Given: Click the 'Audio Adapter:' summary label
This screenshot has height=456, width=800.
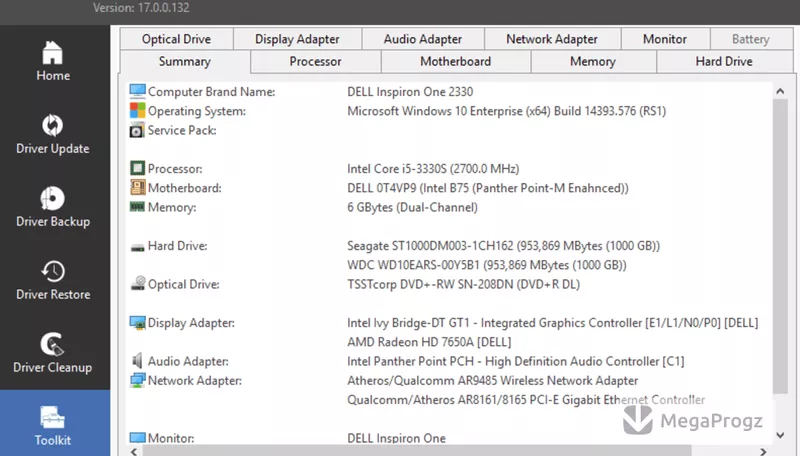Looking at the screenshot, I should (x=188, y=362).
